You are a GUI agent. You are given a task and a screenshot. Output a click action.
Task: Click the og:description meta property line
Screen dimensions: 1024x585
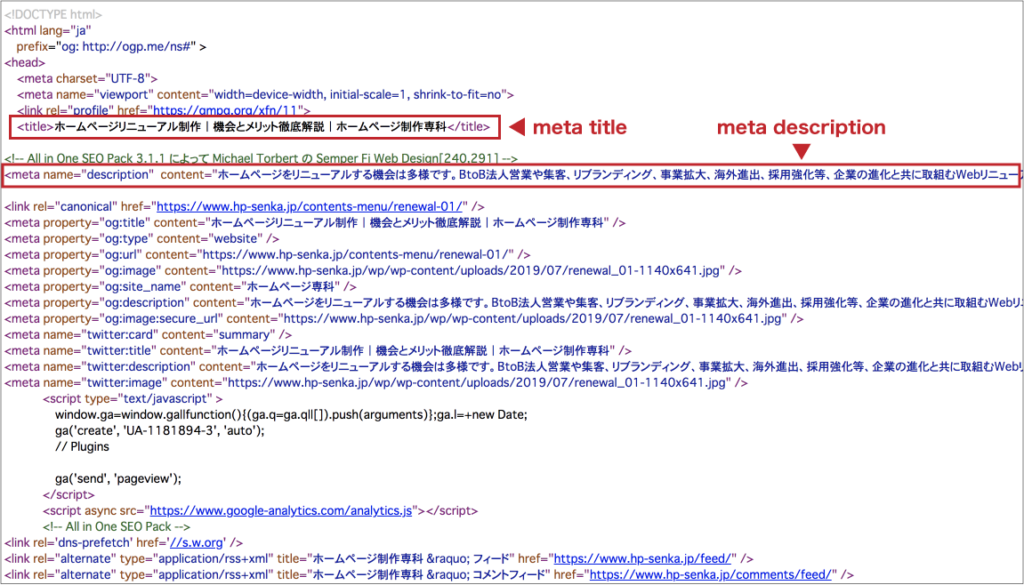[513, 302]
